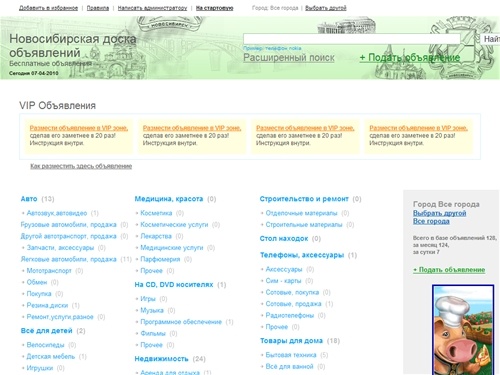This screenshot has height=375, width=500.
Task: Click the search input field in header
Action: [x=352, y=39]
